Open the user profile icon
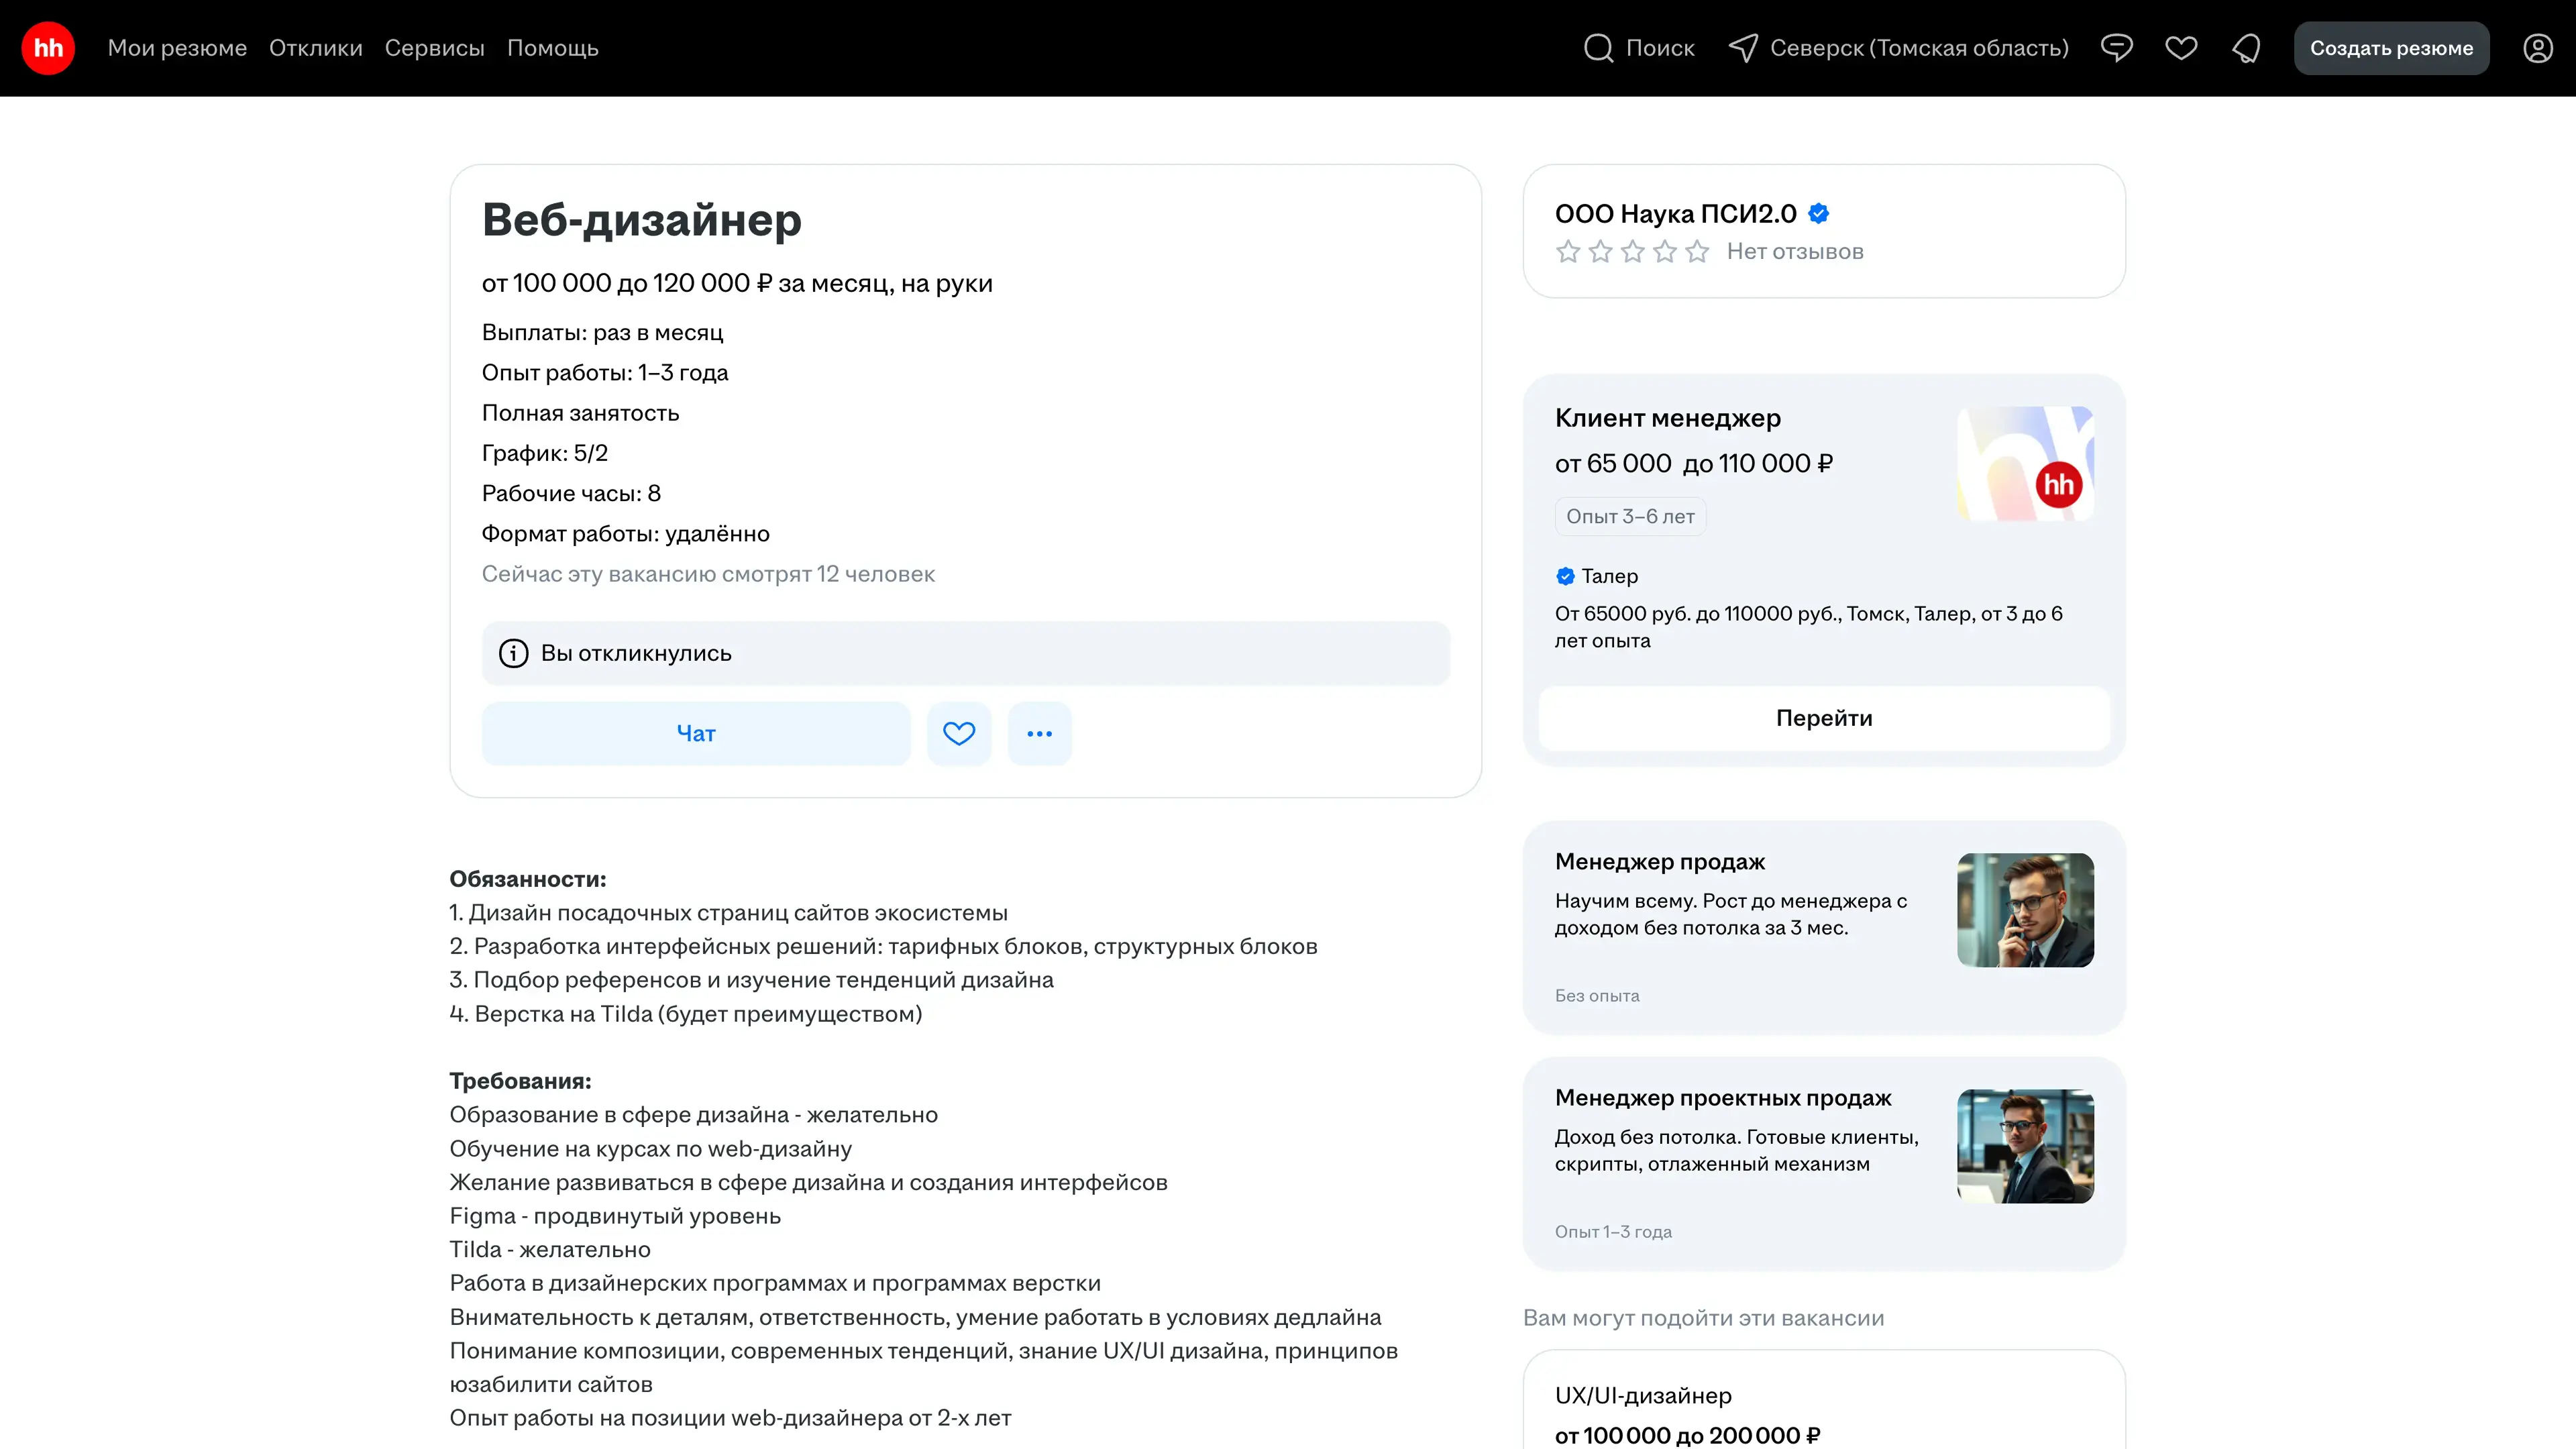This screenshot has height=1449, width=2576. point(2537,48)
